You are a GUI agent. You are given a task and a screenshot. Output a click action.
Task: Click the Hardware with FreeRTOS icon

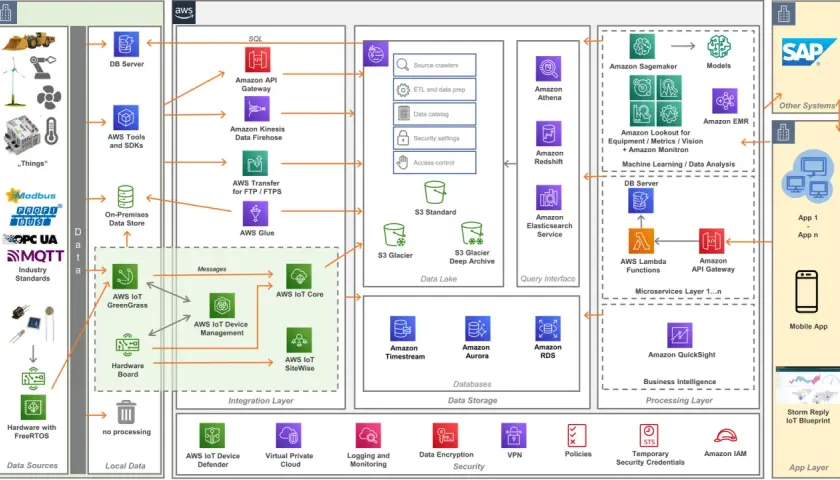[x=33, y=408]
